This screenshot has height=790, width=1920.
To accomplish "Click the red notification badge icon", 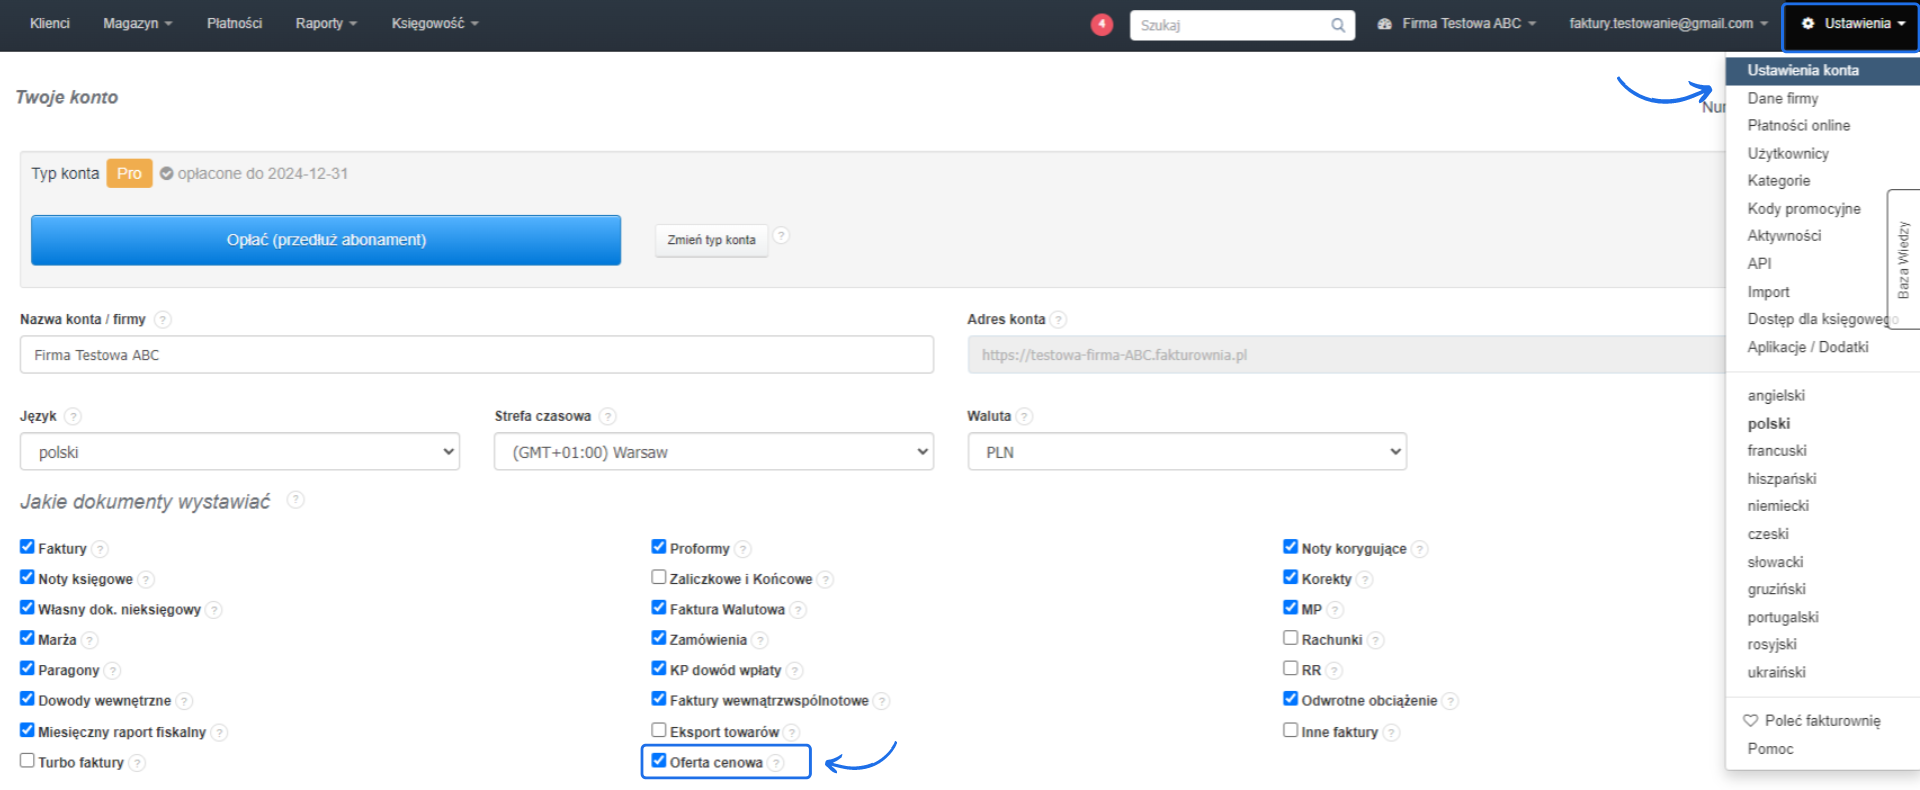I will coord(1101,24).
